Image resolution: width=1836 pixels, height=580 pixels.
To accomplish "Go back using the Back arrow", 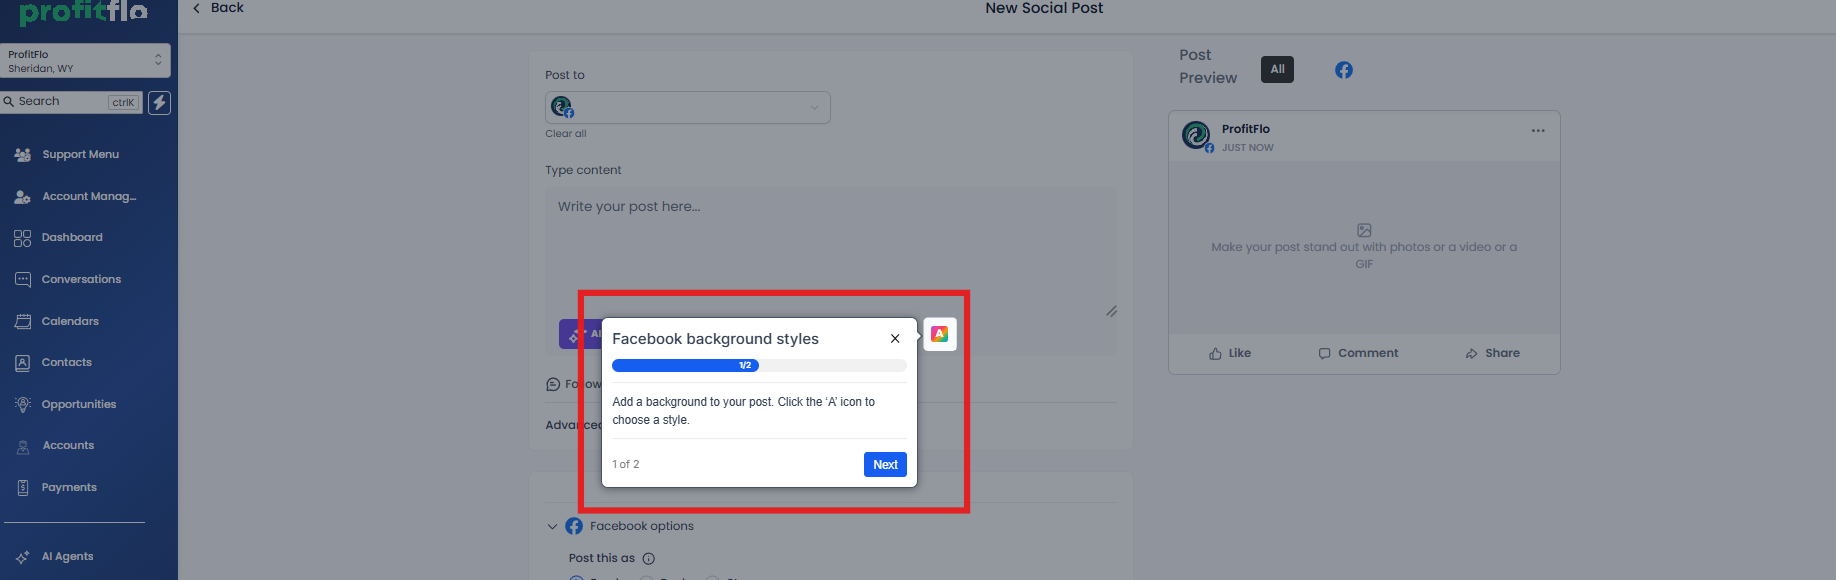I will [217, 8].
